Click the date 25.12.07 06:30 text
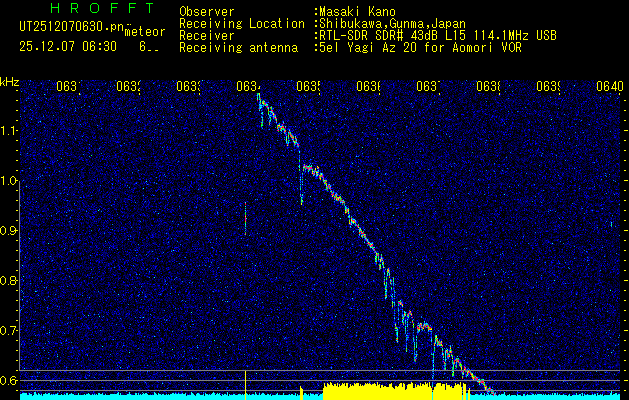The image size is (629, 400). click(68, 47)
